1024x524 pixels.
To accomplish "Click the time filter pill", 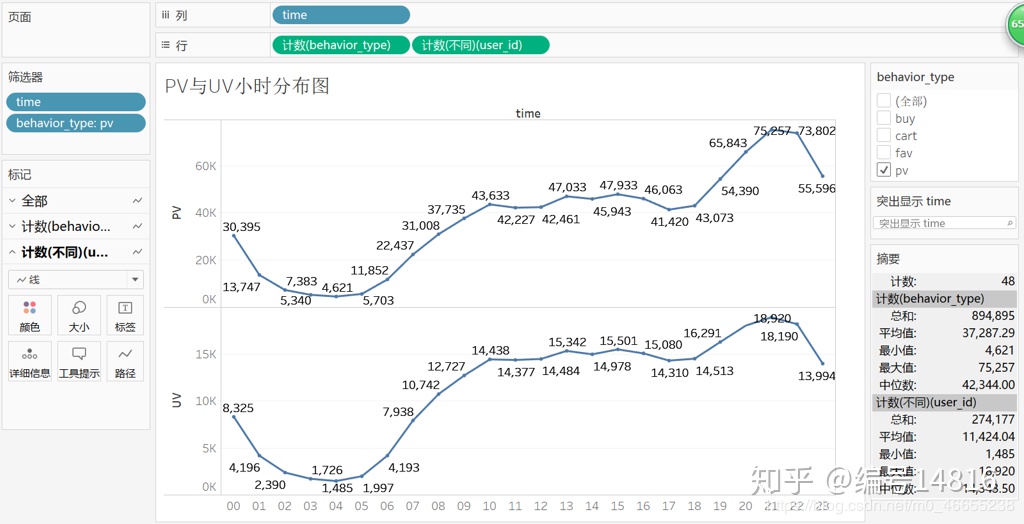I will point(76,102).
